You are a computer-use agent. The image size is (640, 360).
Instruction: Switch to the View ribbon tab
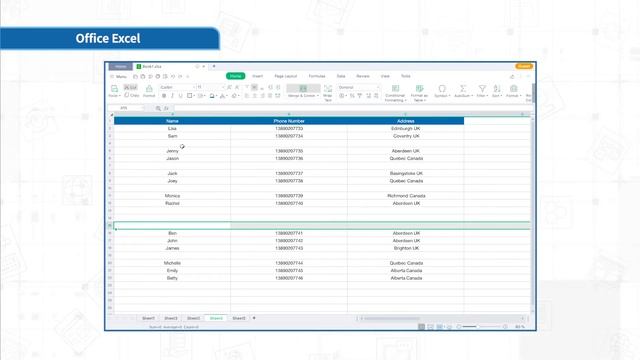[x=385, y=76]
